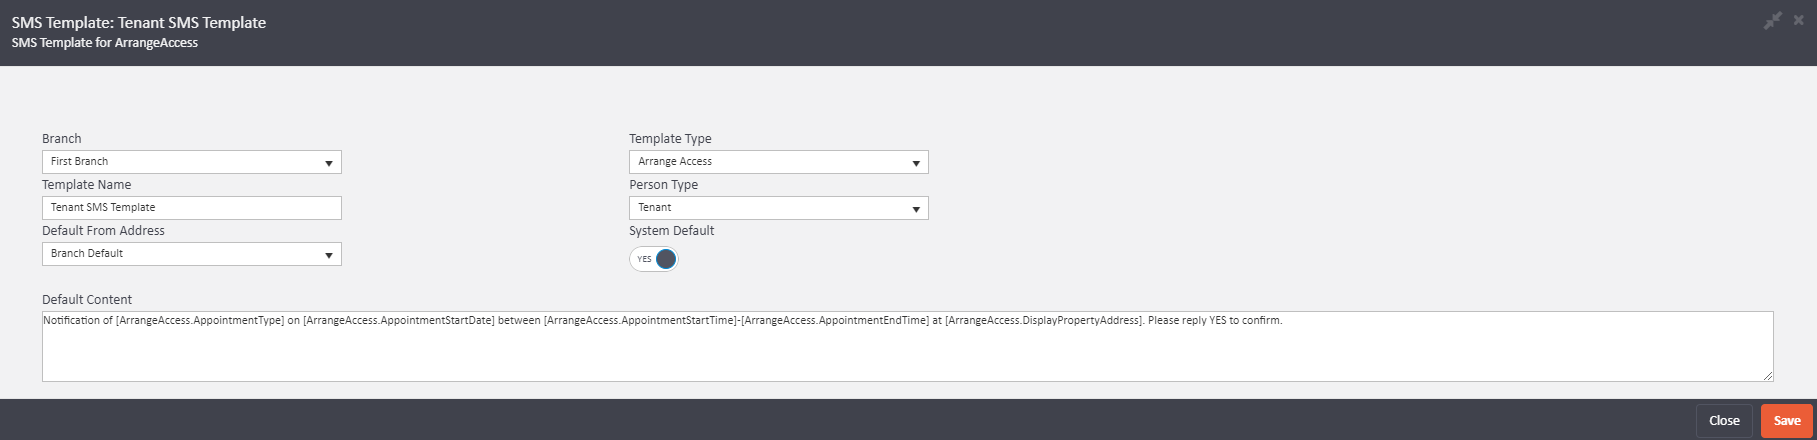Open the Person Type dropdown showing Tenant
Image resolution: width=1817 pixels, height=440 pixels.
pyautogui.click(x=778, y=208)
